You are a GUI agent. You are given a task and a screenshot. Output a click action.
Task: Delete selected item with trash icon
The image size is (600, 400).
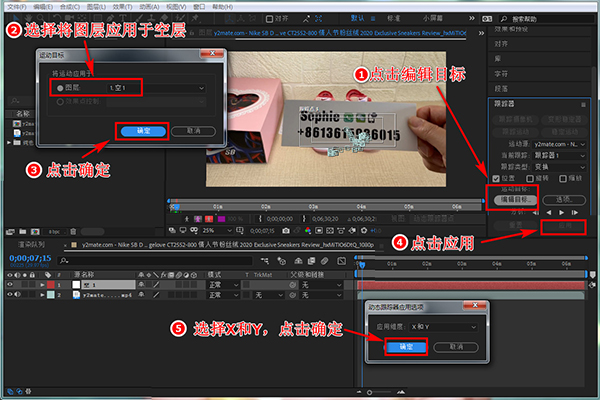pyautogui.click(x=73, y=232)
